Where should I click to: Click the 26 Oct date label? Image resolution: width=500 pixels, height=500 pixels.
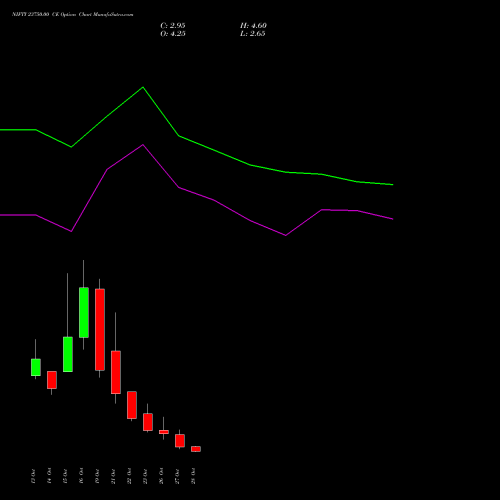[161, 476]
